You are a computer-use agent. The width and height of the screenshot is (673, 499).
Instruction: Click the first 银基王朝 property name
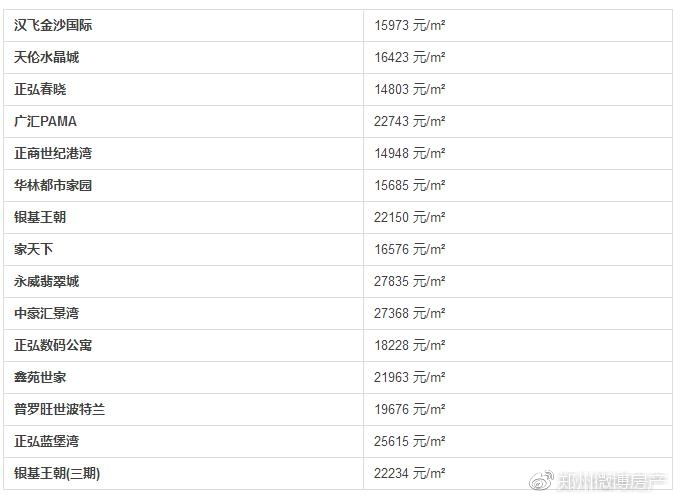40,217
